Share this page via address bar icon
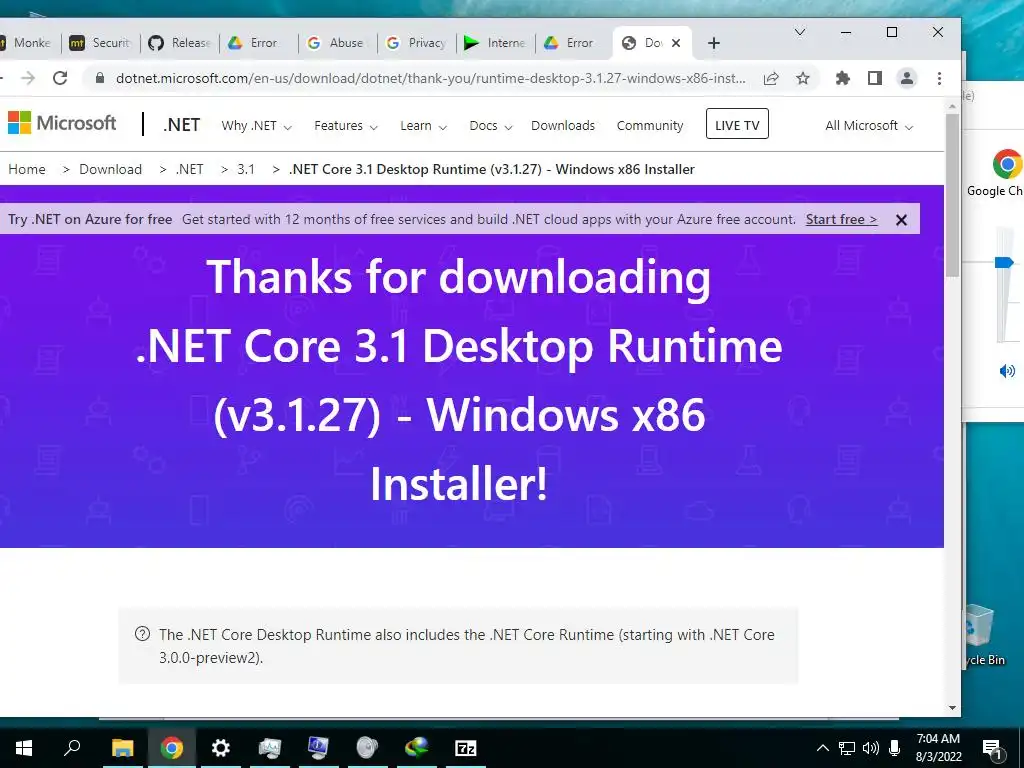 771,78
